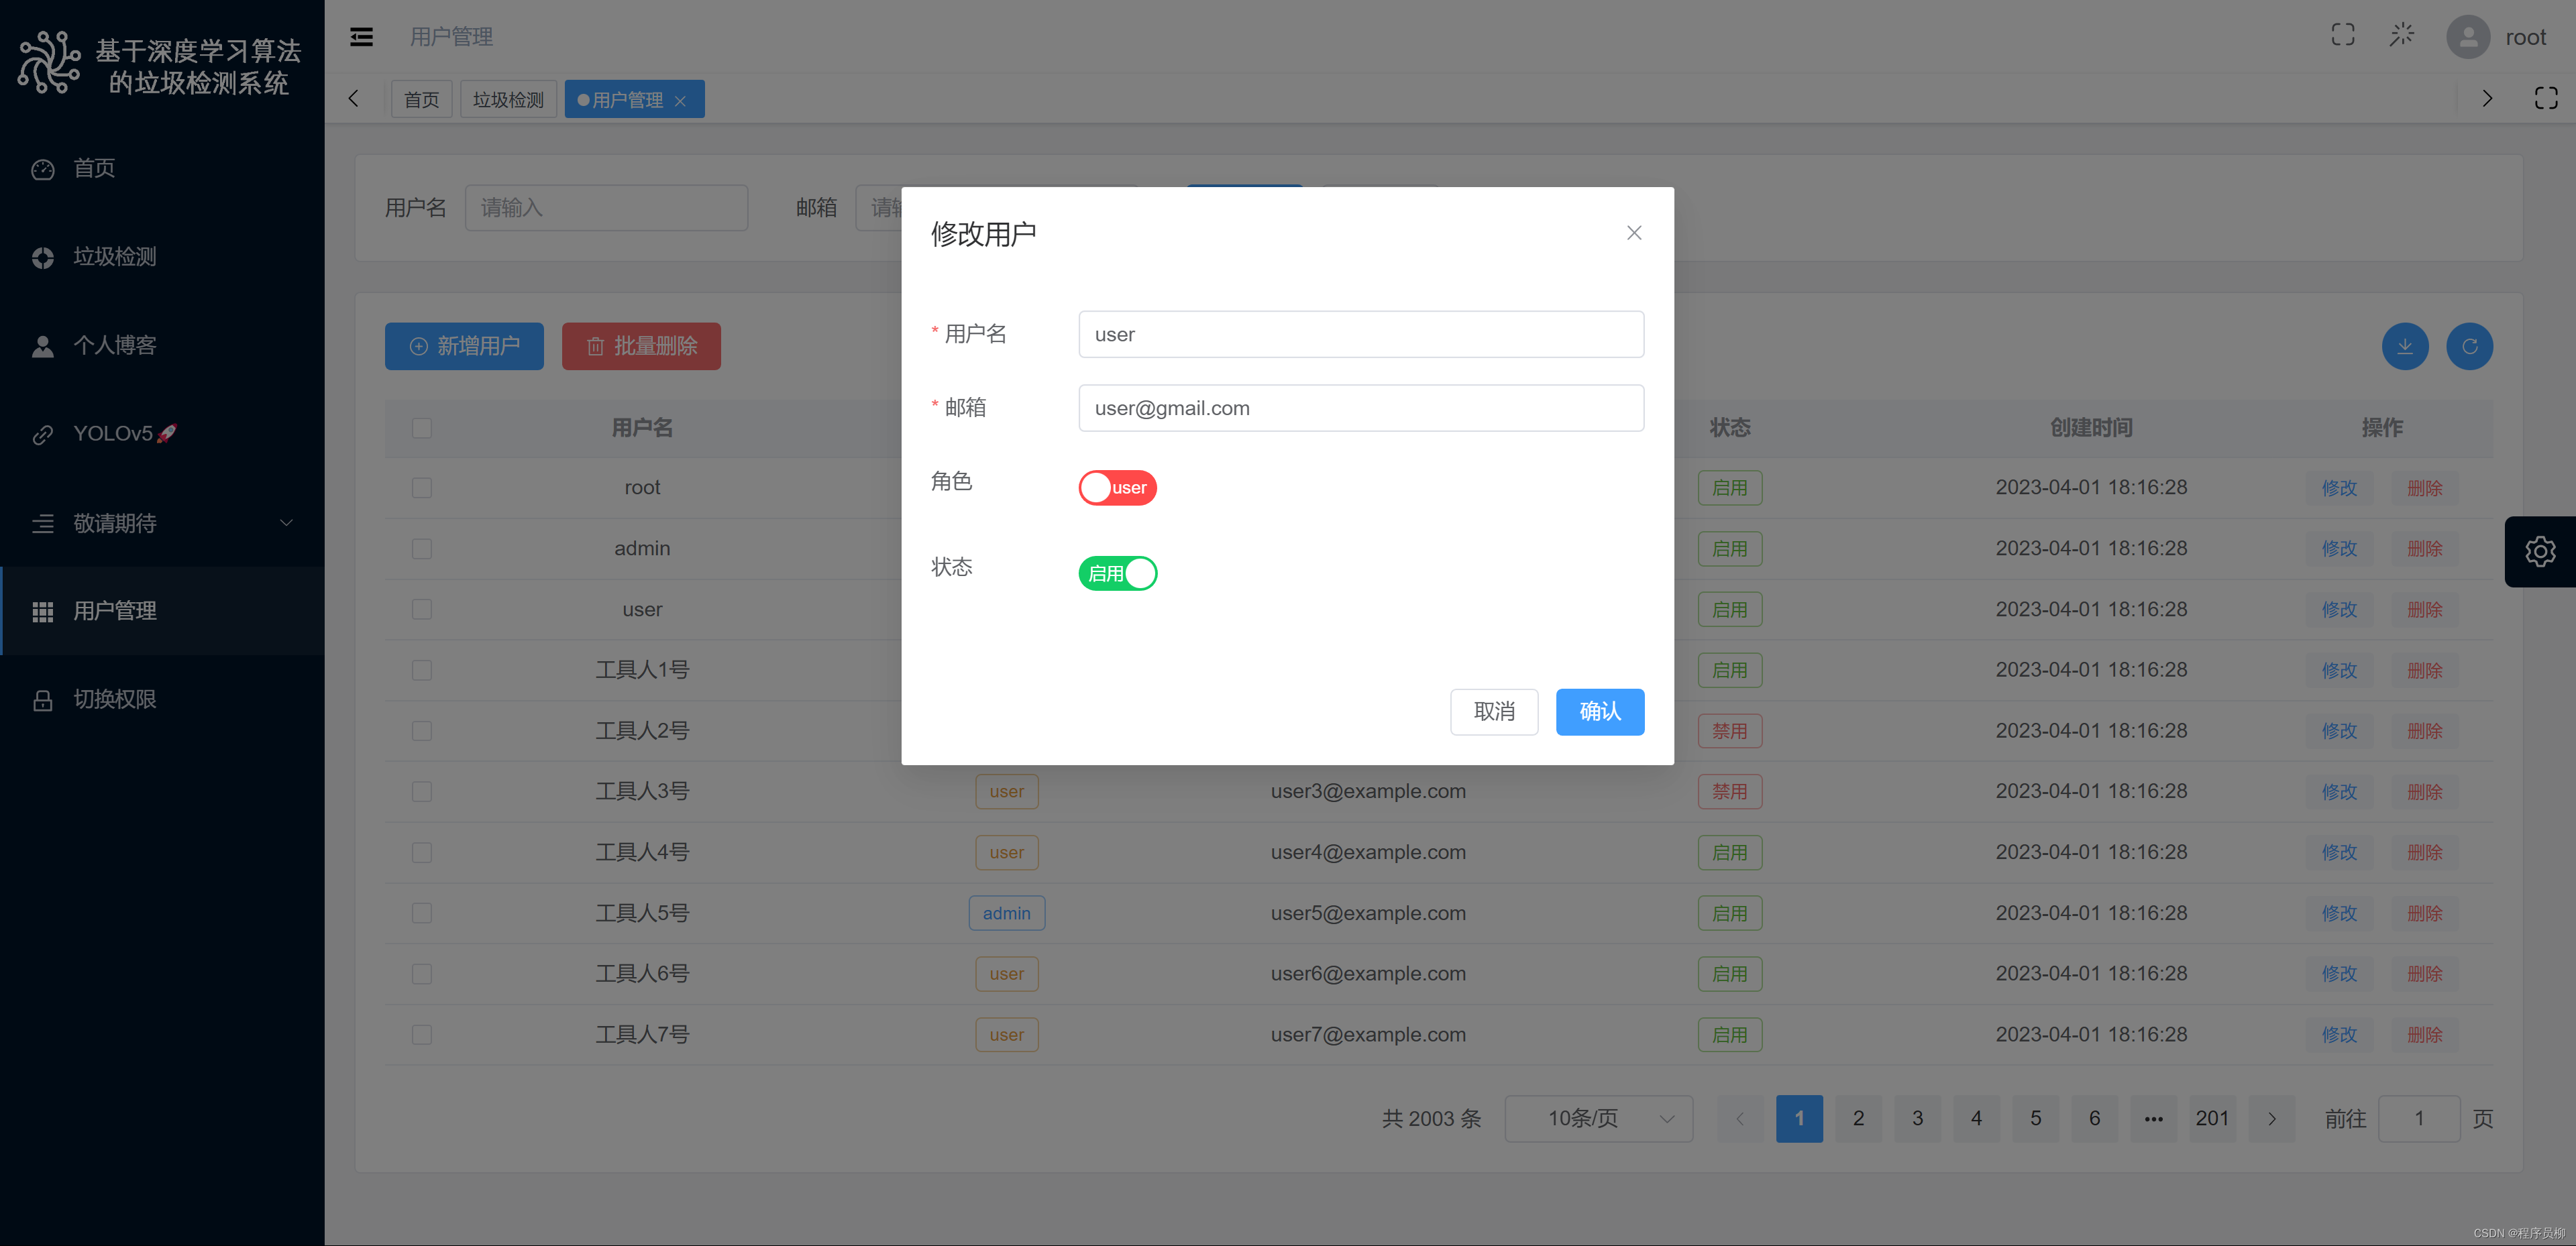Click the 禁用 status tag in 工具人3号 row

1729,792
